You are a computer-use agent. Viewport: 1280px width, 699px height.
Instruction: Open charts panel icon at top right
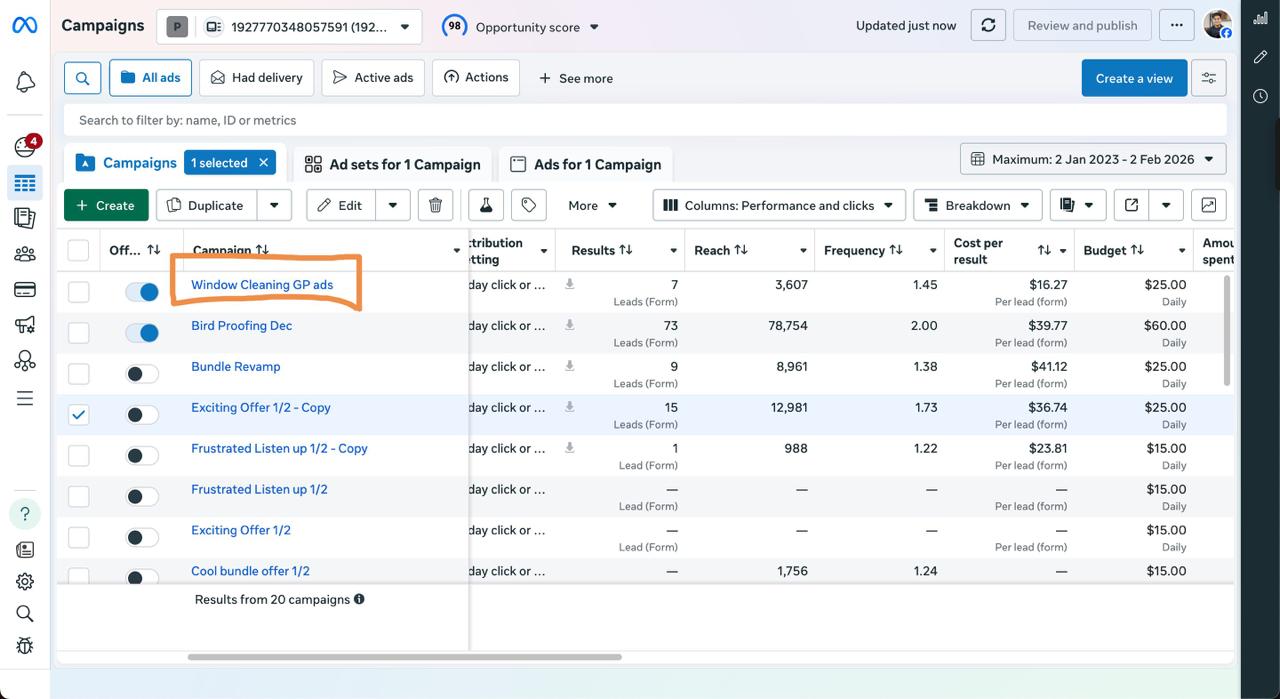pyautogui.click(x=1260, y=19)
